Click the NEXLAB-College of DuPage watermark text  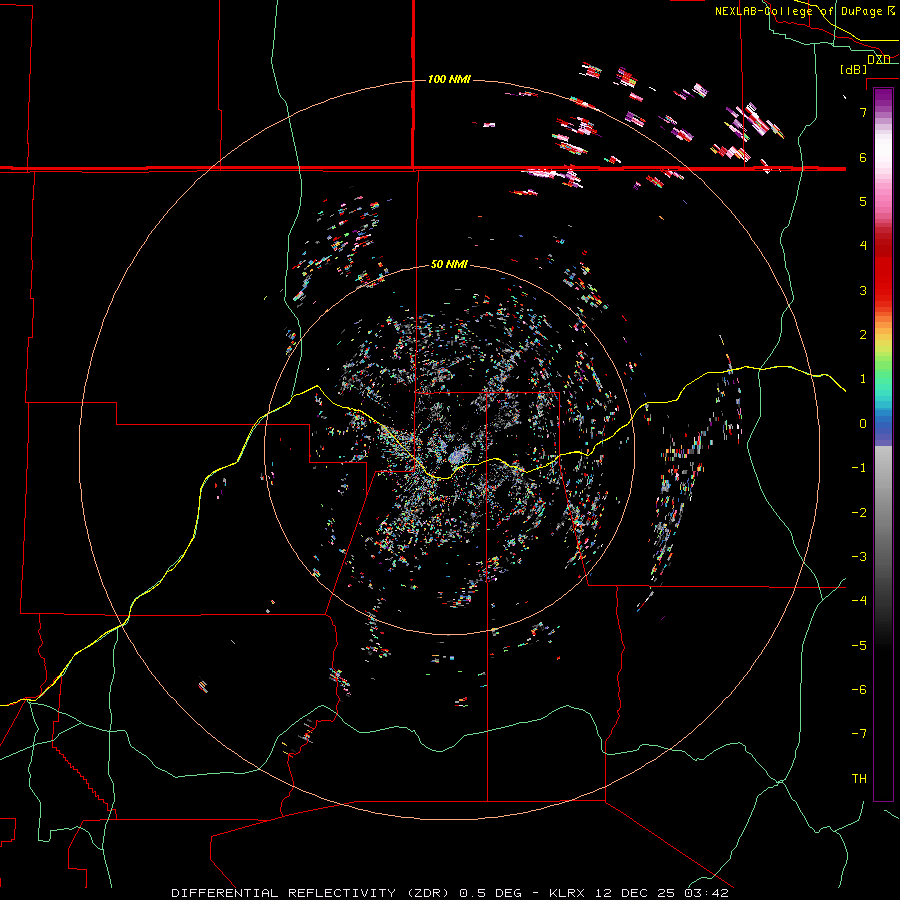pyautogui.click(x=804, y=11)
